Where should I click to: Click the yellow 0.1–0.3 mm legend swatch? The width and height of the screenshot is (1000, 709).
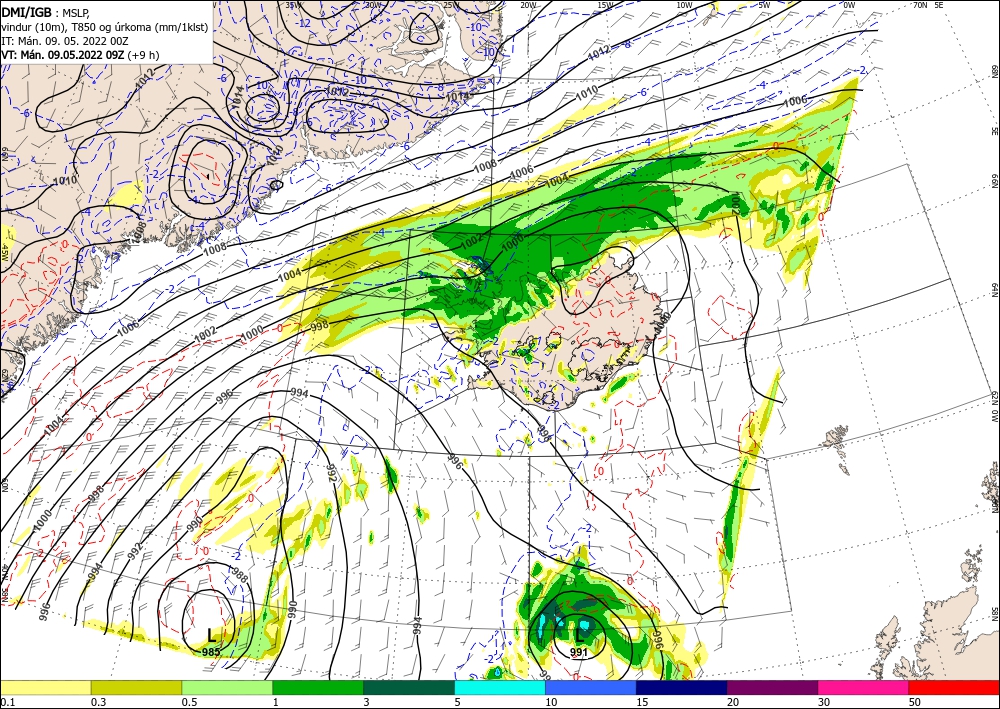point(45,688)
